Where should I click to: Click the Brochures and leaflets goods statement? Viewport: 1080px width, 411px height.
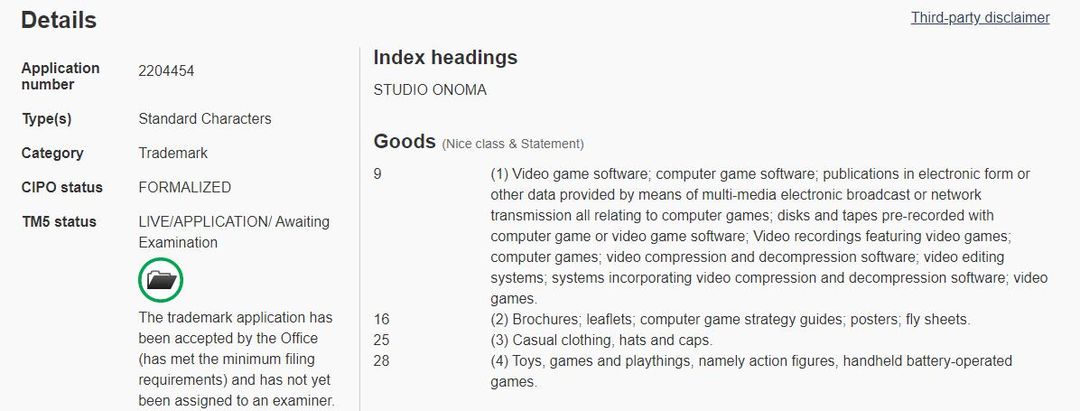coord(730,319)
